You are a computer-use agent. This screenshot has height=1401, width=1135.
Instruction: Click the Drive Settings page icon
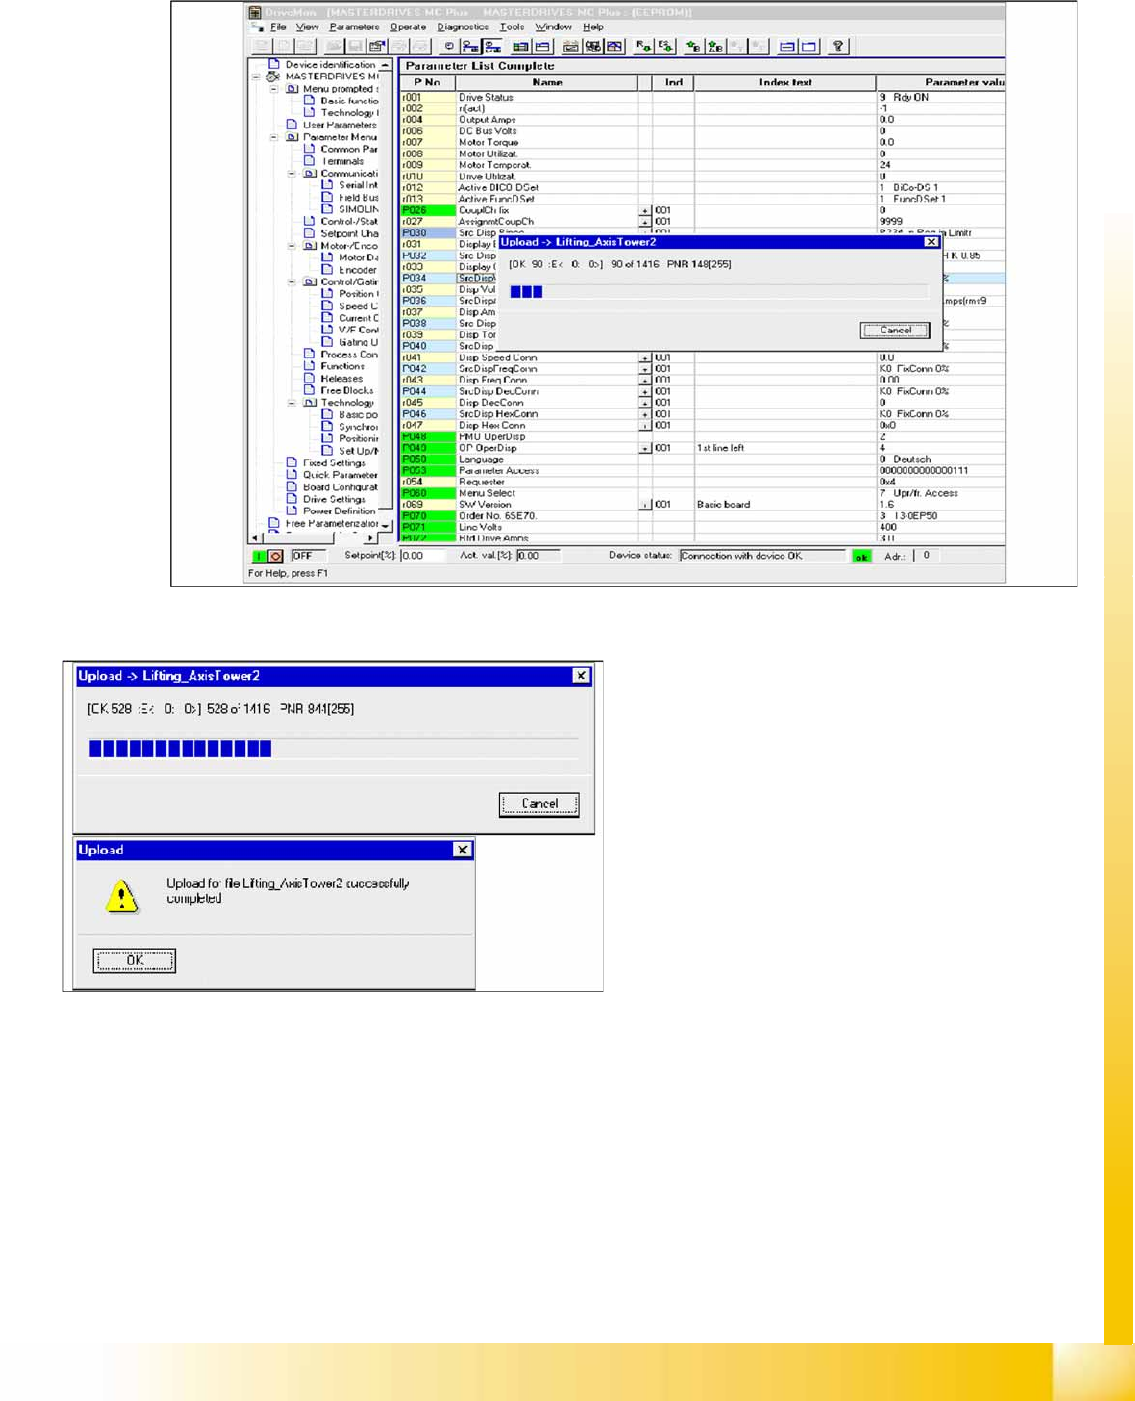[x=291, y=499]
